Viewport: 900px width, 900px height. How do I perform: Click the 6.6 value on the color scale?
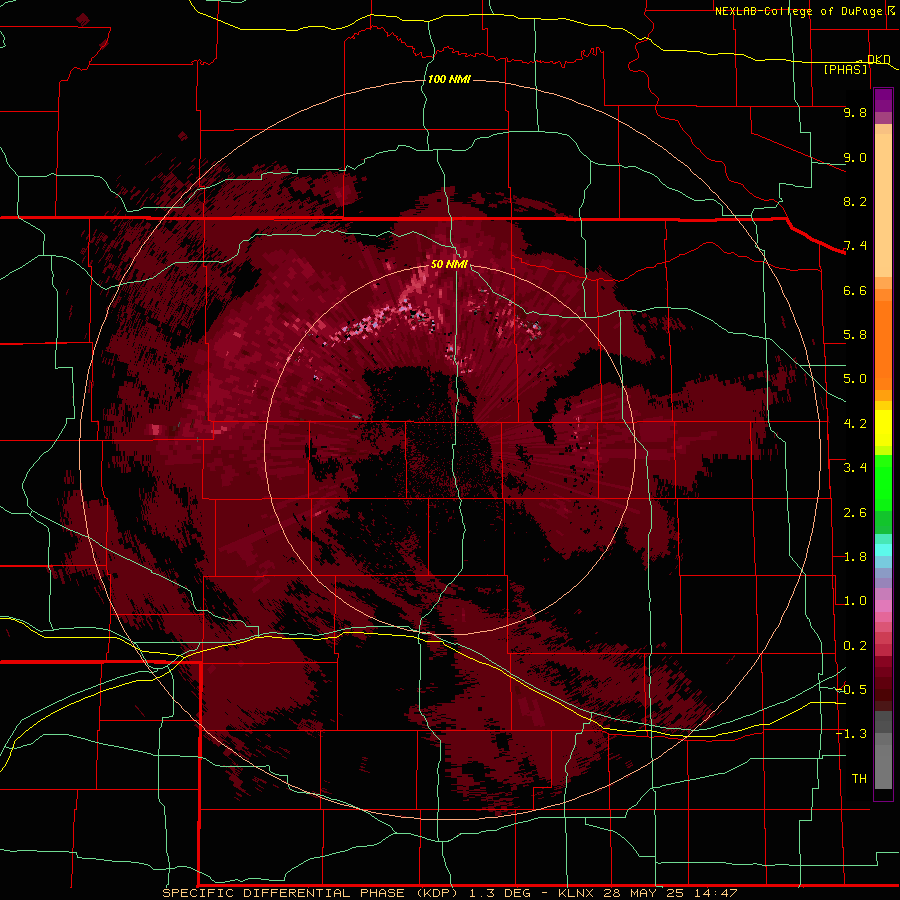[855, 290]
